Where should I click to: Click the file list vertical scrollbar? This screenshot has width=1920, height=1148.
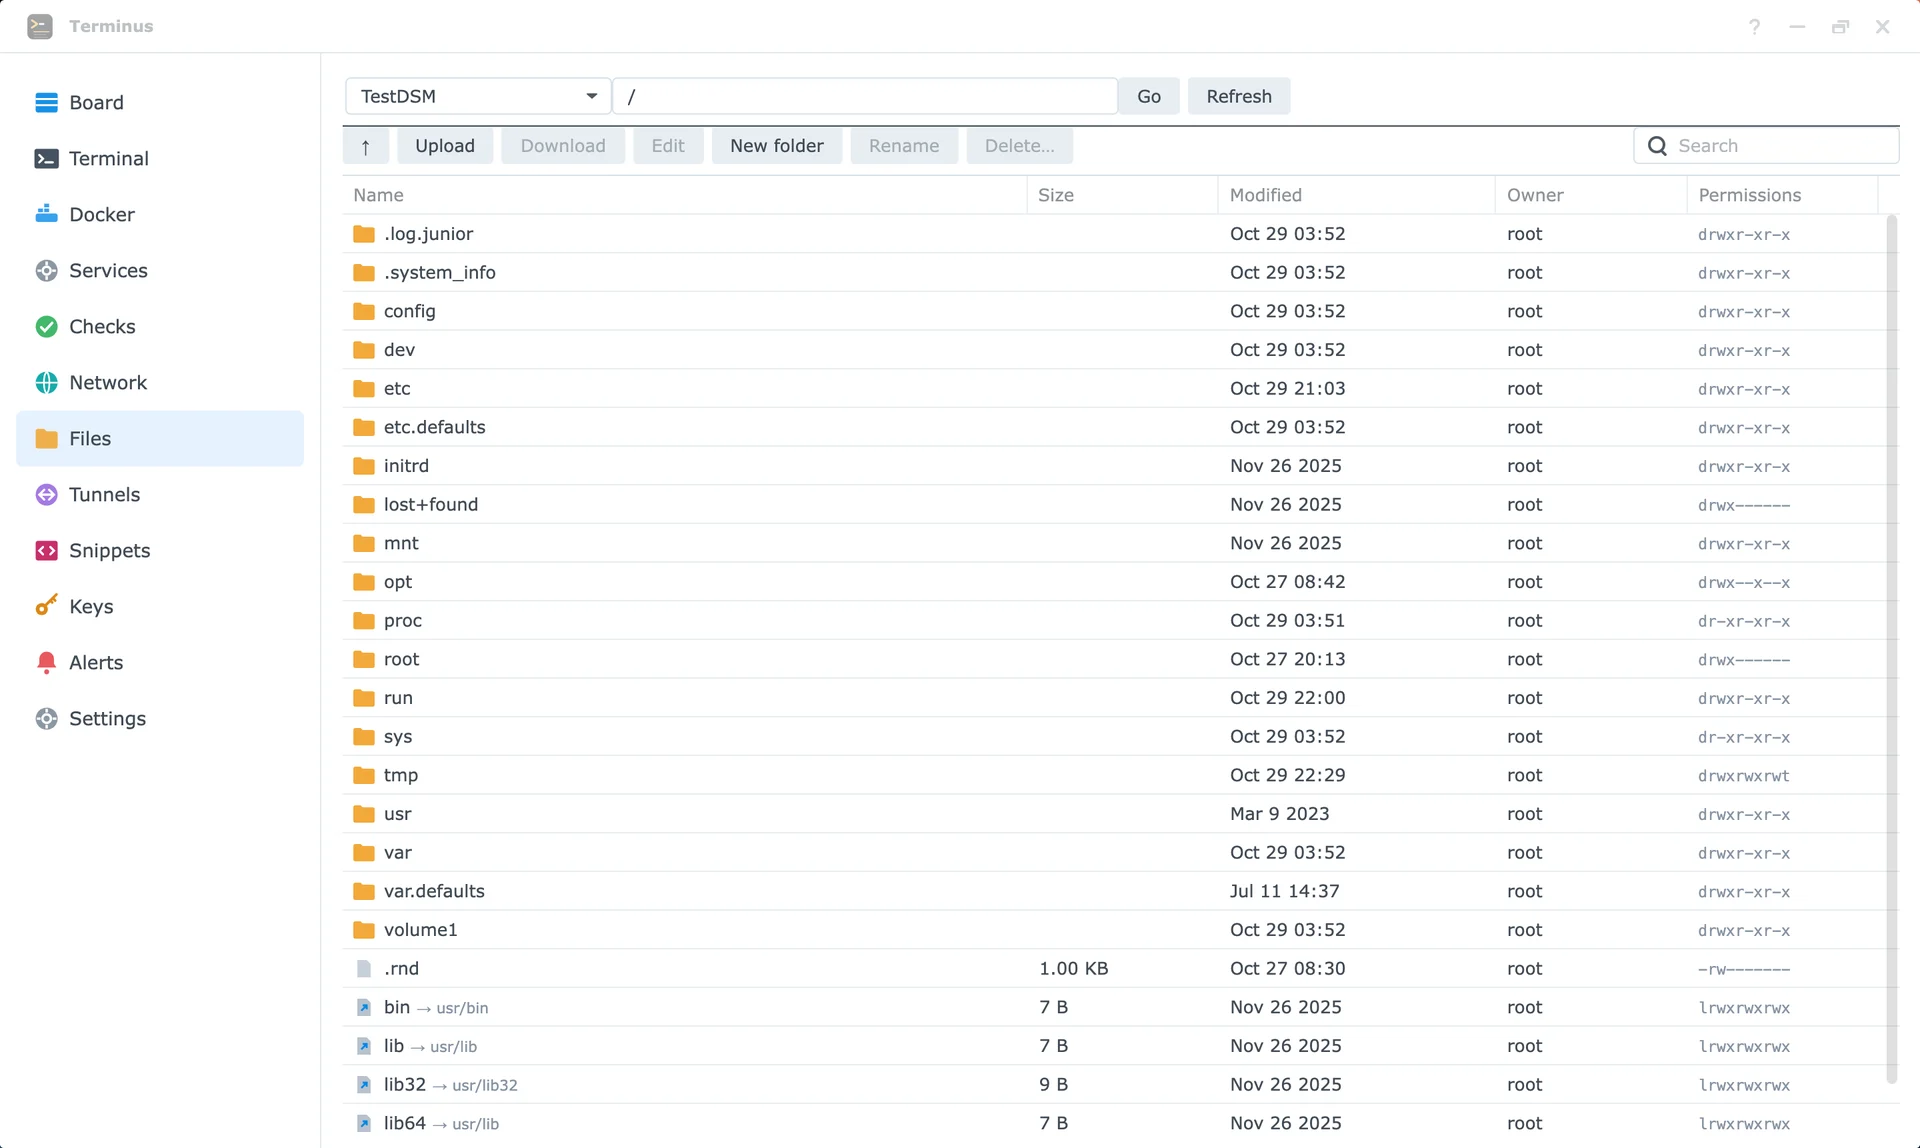(1891, 649)
